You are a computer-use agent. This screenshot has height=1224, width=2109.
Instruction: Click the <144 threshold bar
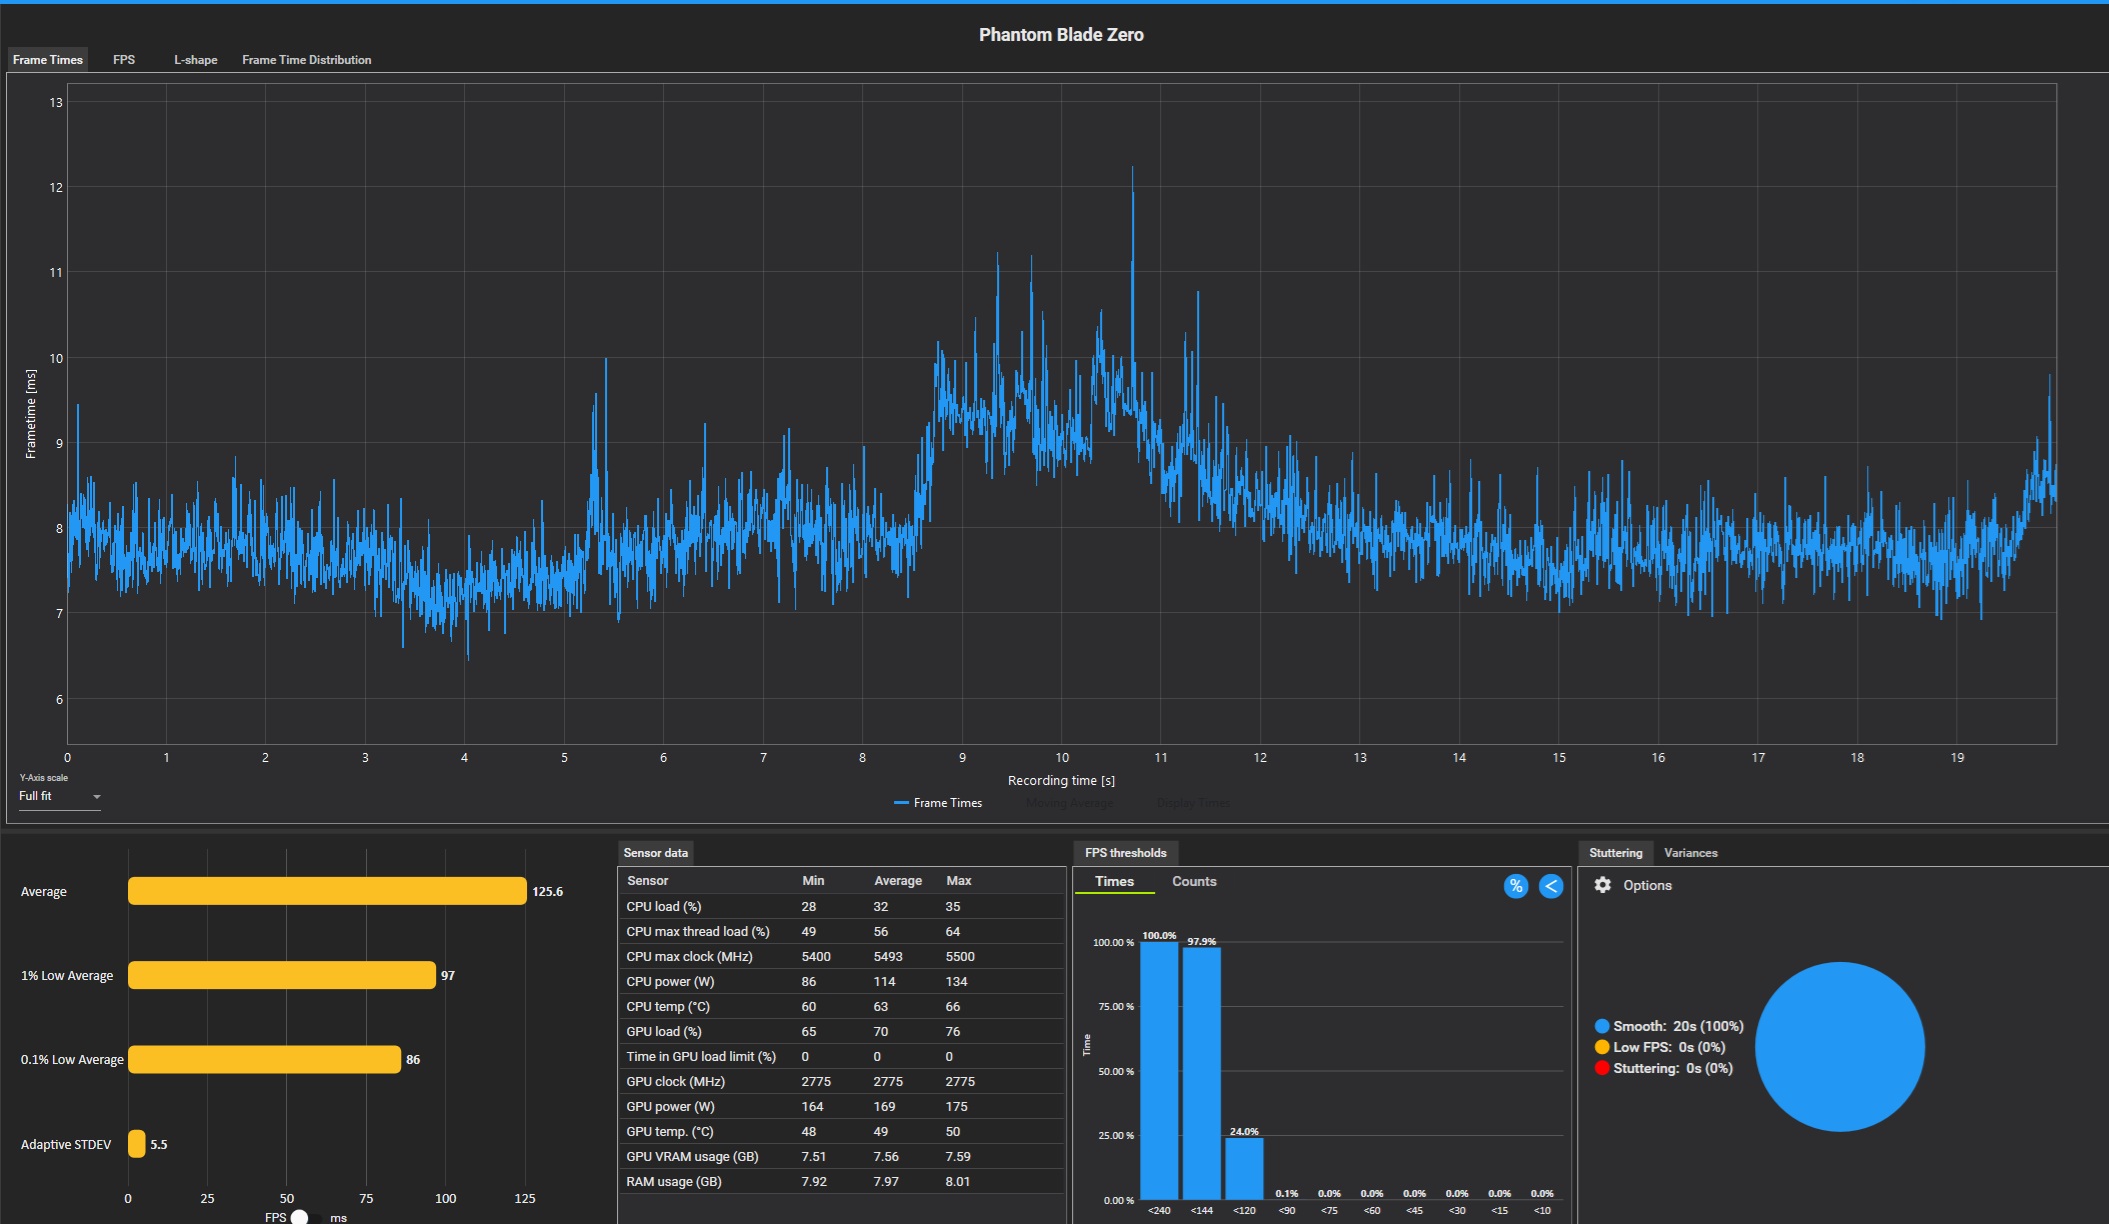pyautogui.click(x=1202, y=1073)
